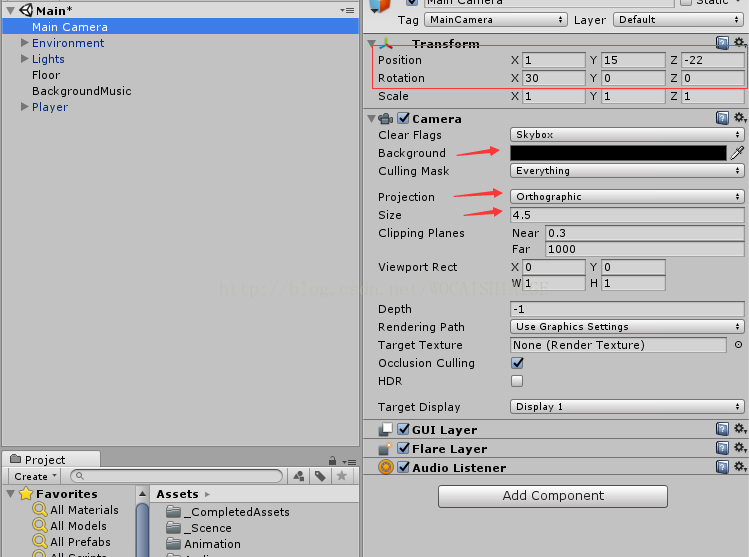Open GUI Layer gear settings menu
Image resolution: width=749 pixels, height=557 pixels.
point(739,428)
